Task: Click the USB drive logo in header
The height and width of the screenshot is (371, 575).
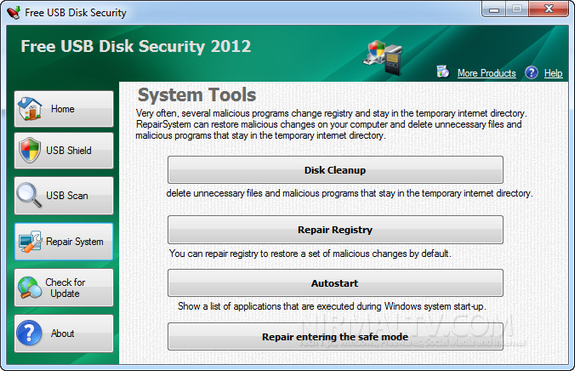Action: coord(383,57)
